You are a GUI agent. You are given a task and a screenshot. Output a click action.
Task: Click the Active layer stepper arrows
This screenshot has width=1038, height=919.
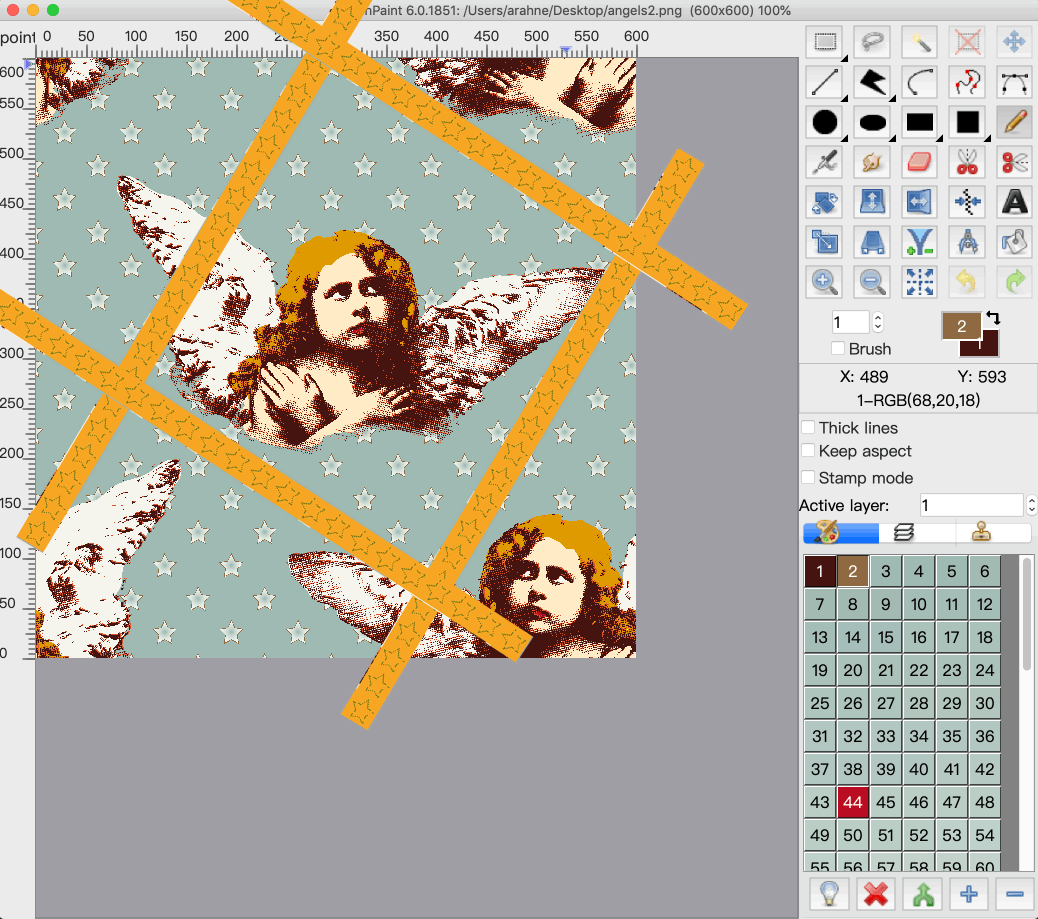(x=1031, y=505)
